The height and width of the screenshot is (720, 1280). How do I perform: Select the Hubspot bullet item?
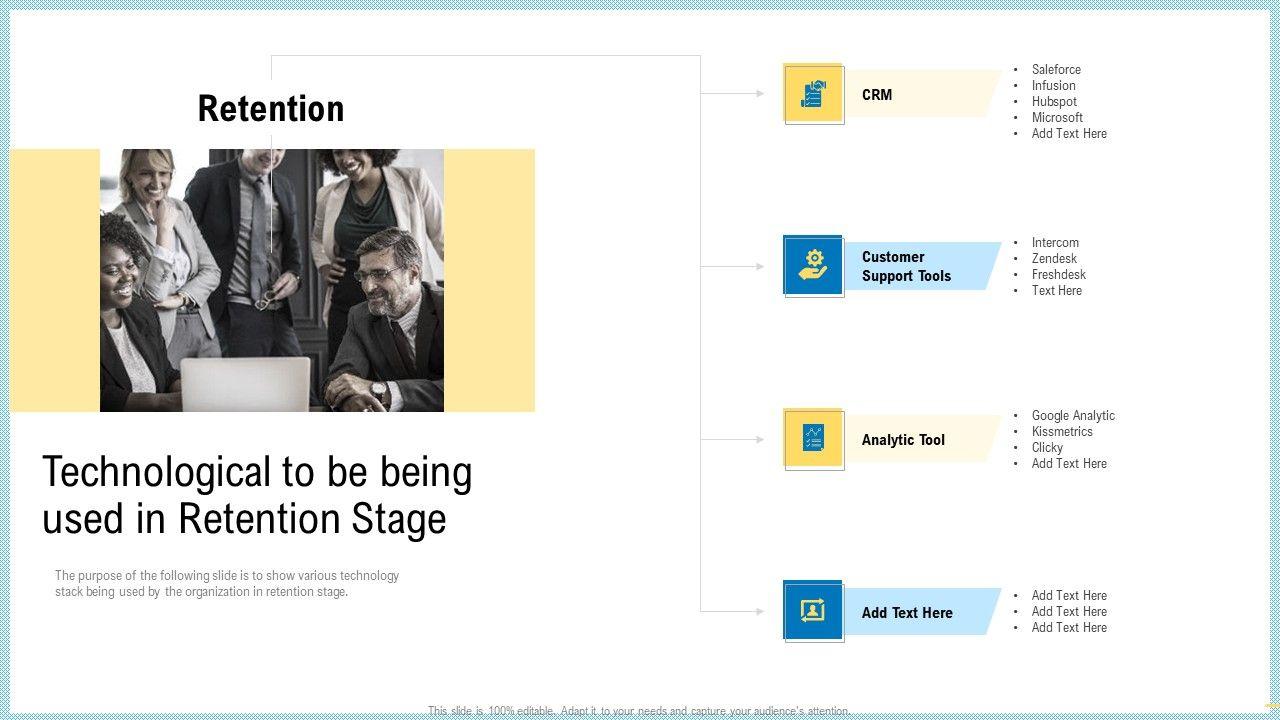pos(1054,101)
